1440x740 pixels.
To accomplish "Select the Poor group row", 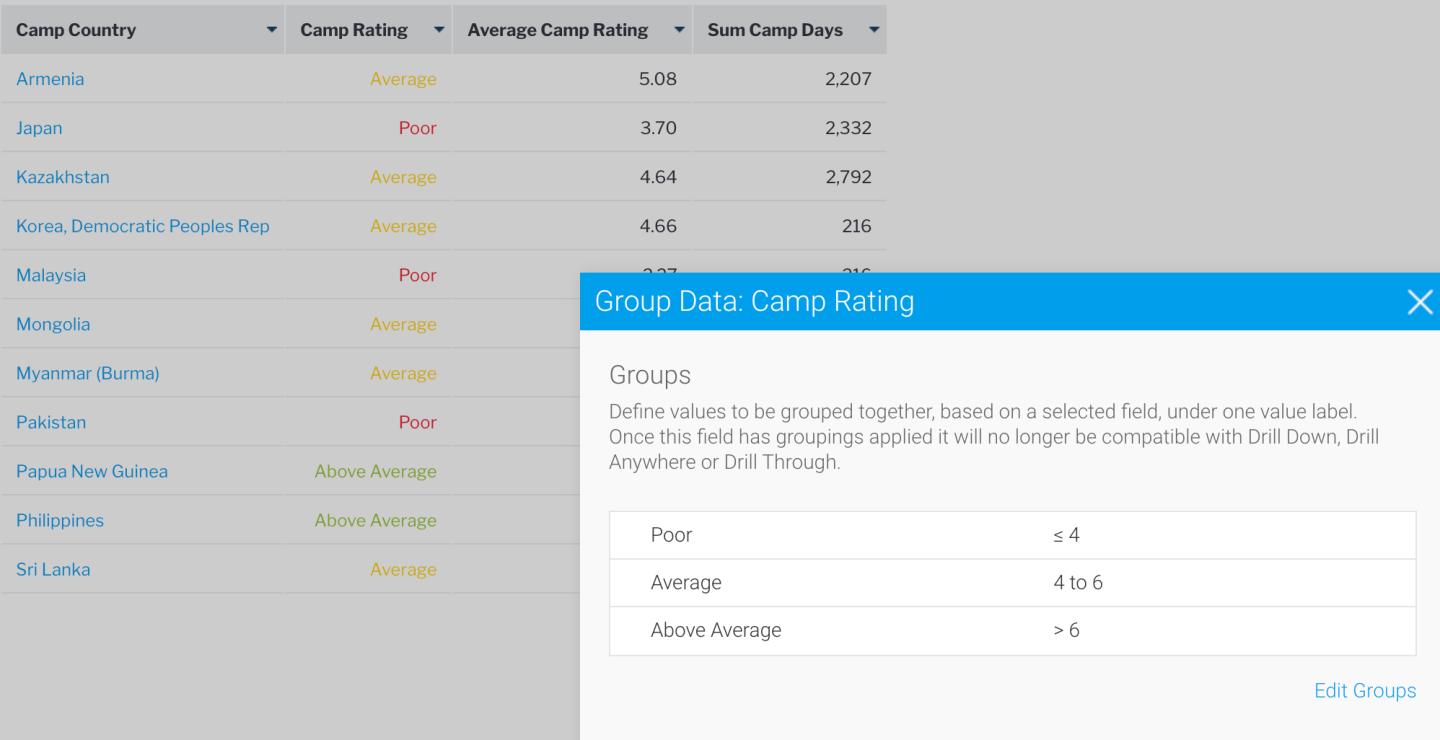I will pos(1012,535).
